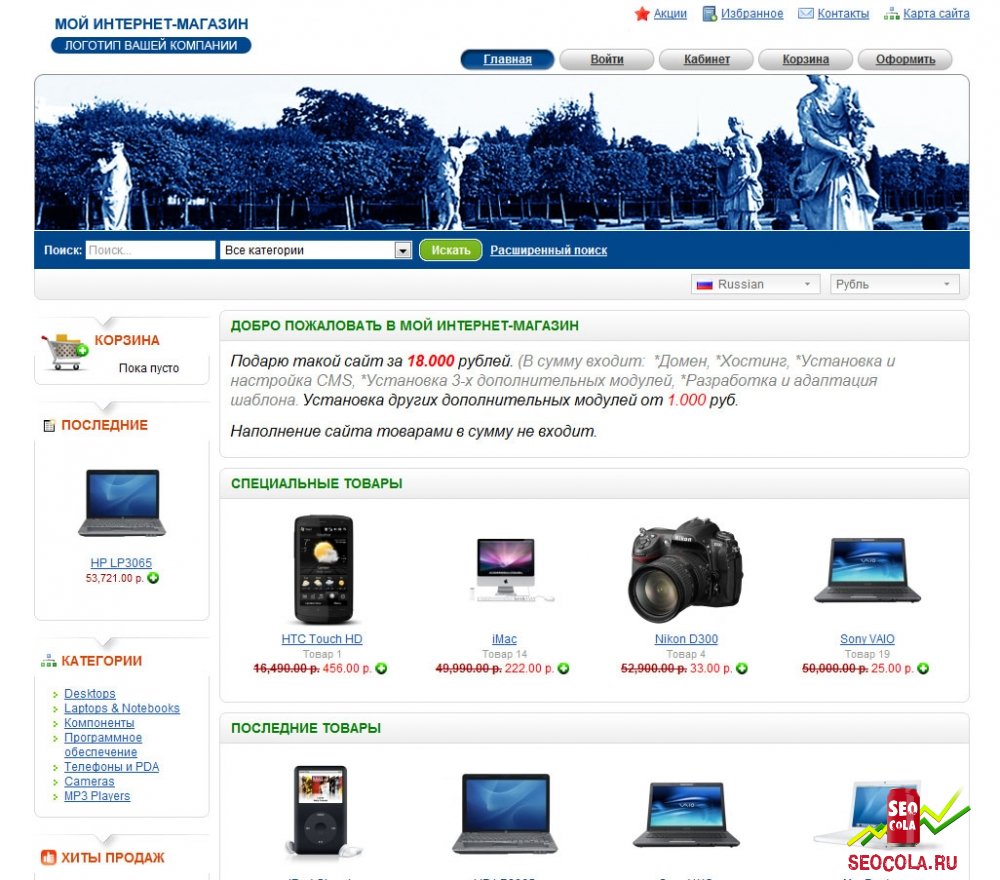This screenshot has height=880, width=1000.
Task: Click the Избранное bookmark icon
Action: (709, 13)
